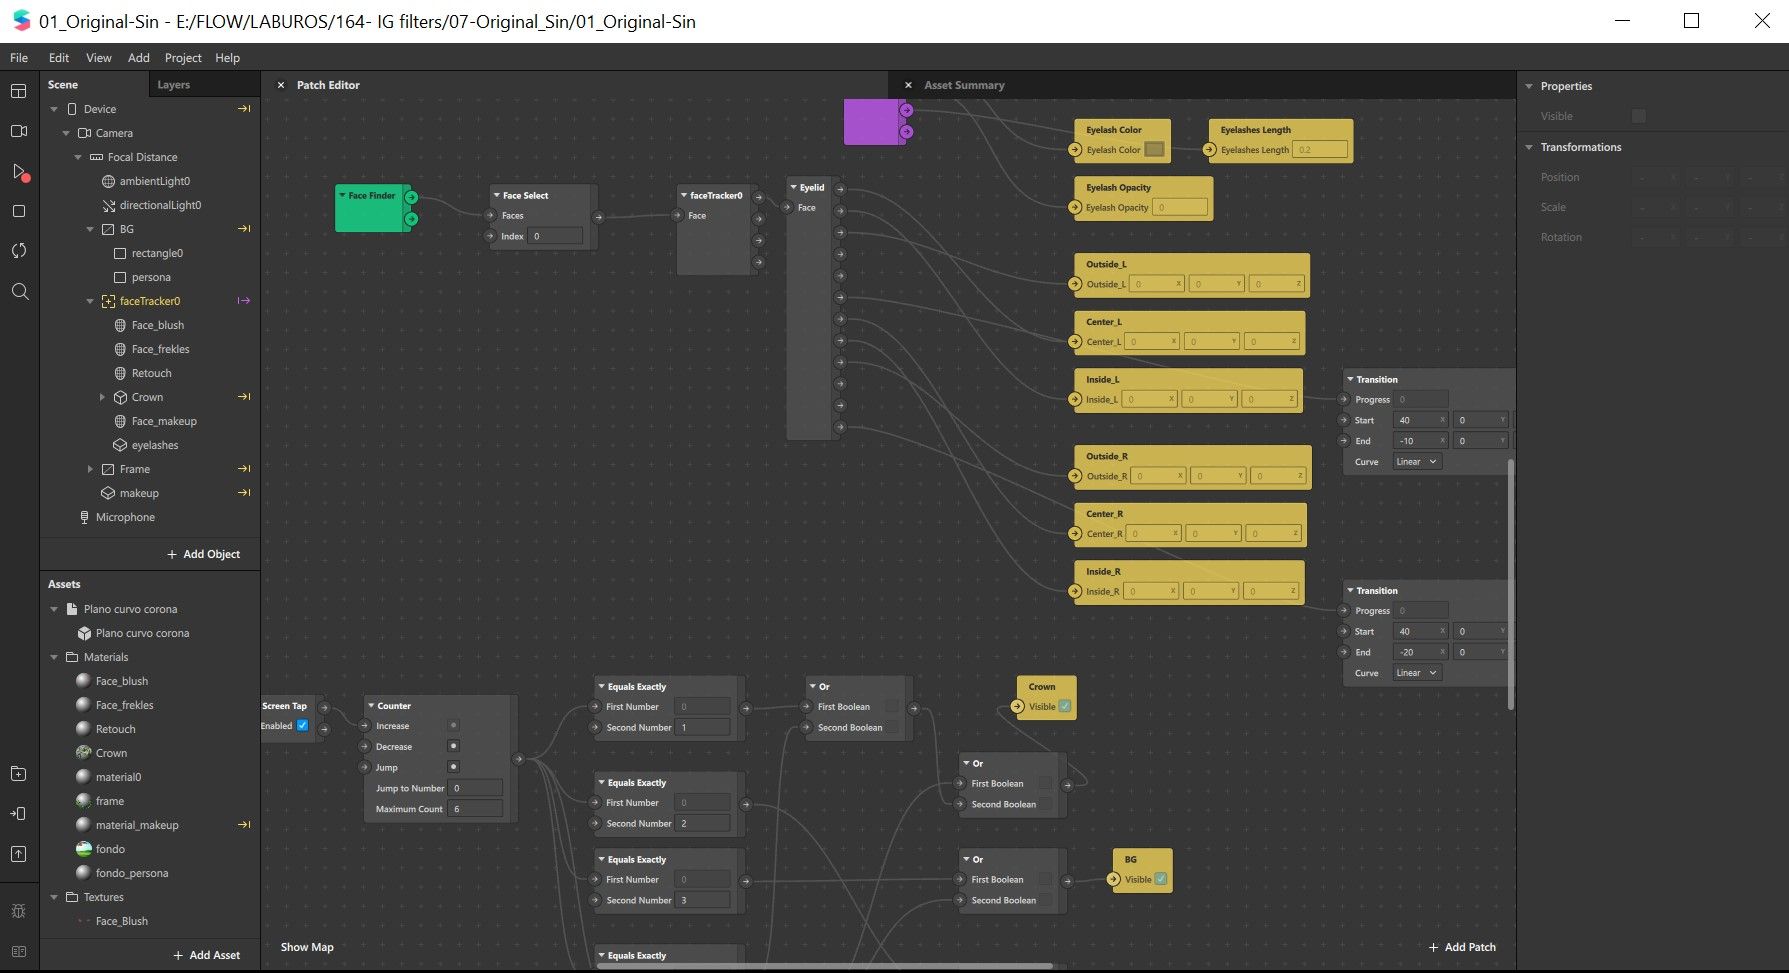Collapse the Materials folder in Assets
Screen dimensions: 1789x973
[x=54, y=657]
